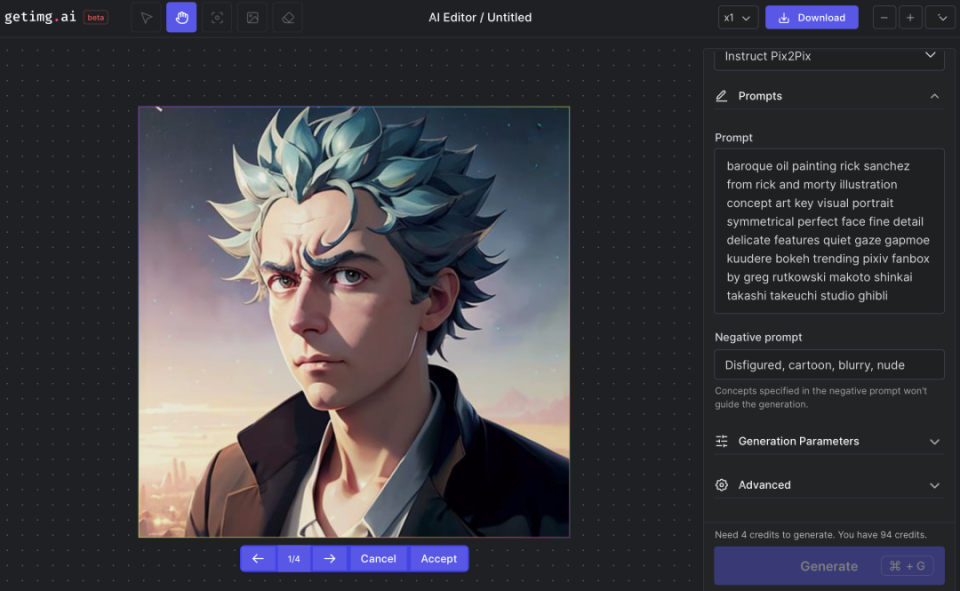Click the Advanced gear icon

(722, 485)
